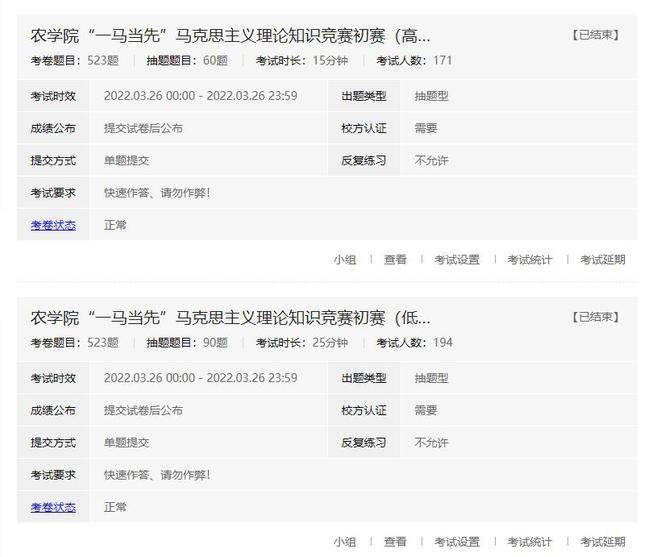Open 考试设置 for the second exam

[456, 542]
